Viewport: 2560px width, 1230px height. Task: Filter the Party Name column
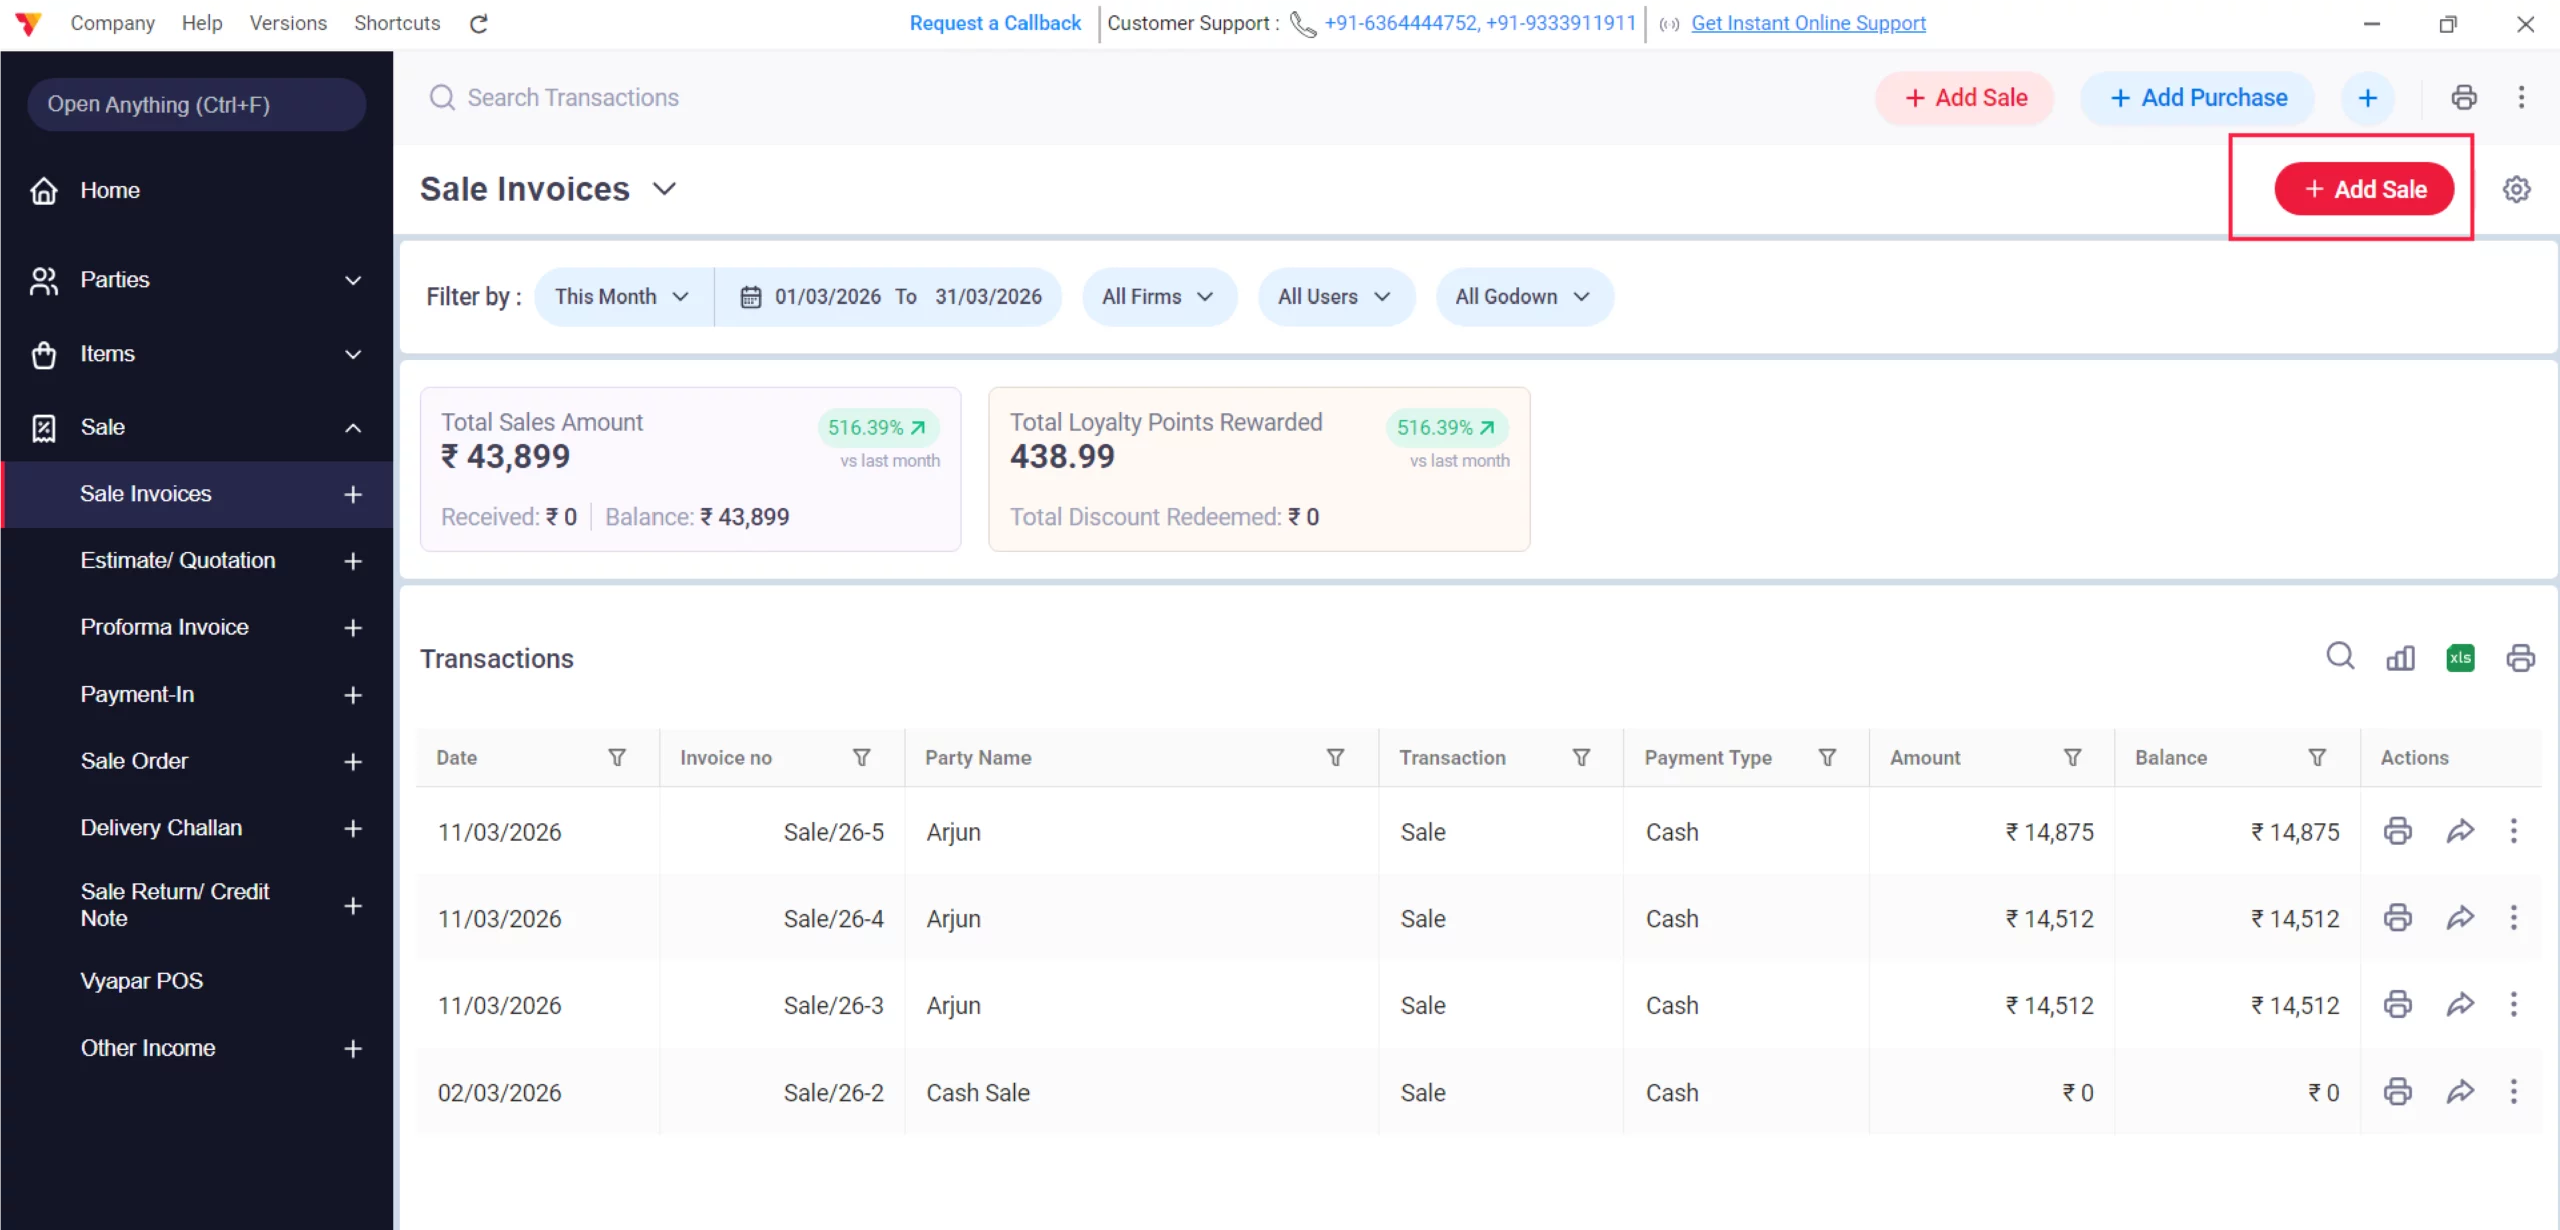point(1335,757)
